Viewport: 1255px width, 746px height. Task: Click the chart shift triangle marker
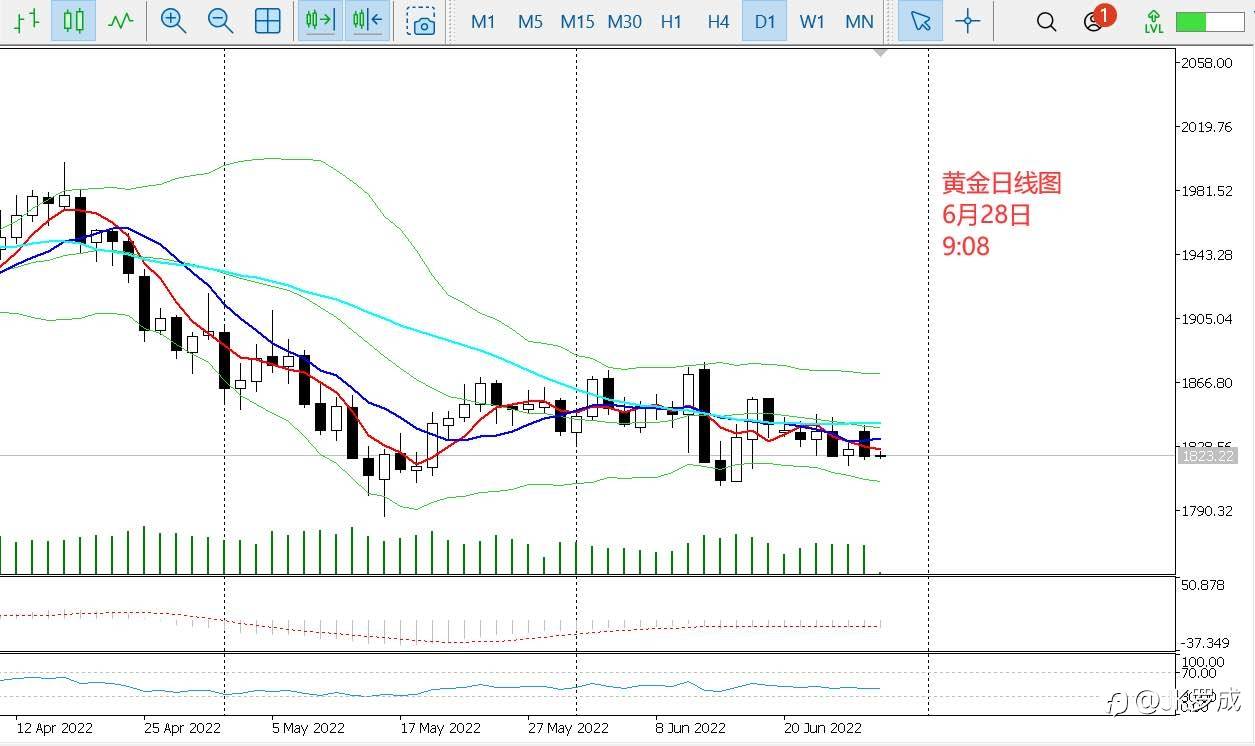coord(880,52)
